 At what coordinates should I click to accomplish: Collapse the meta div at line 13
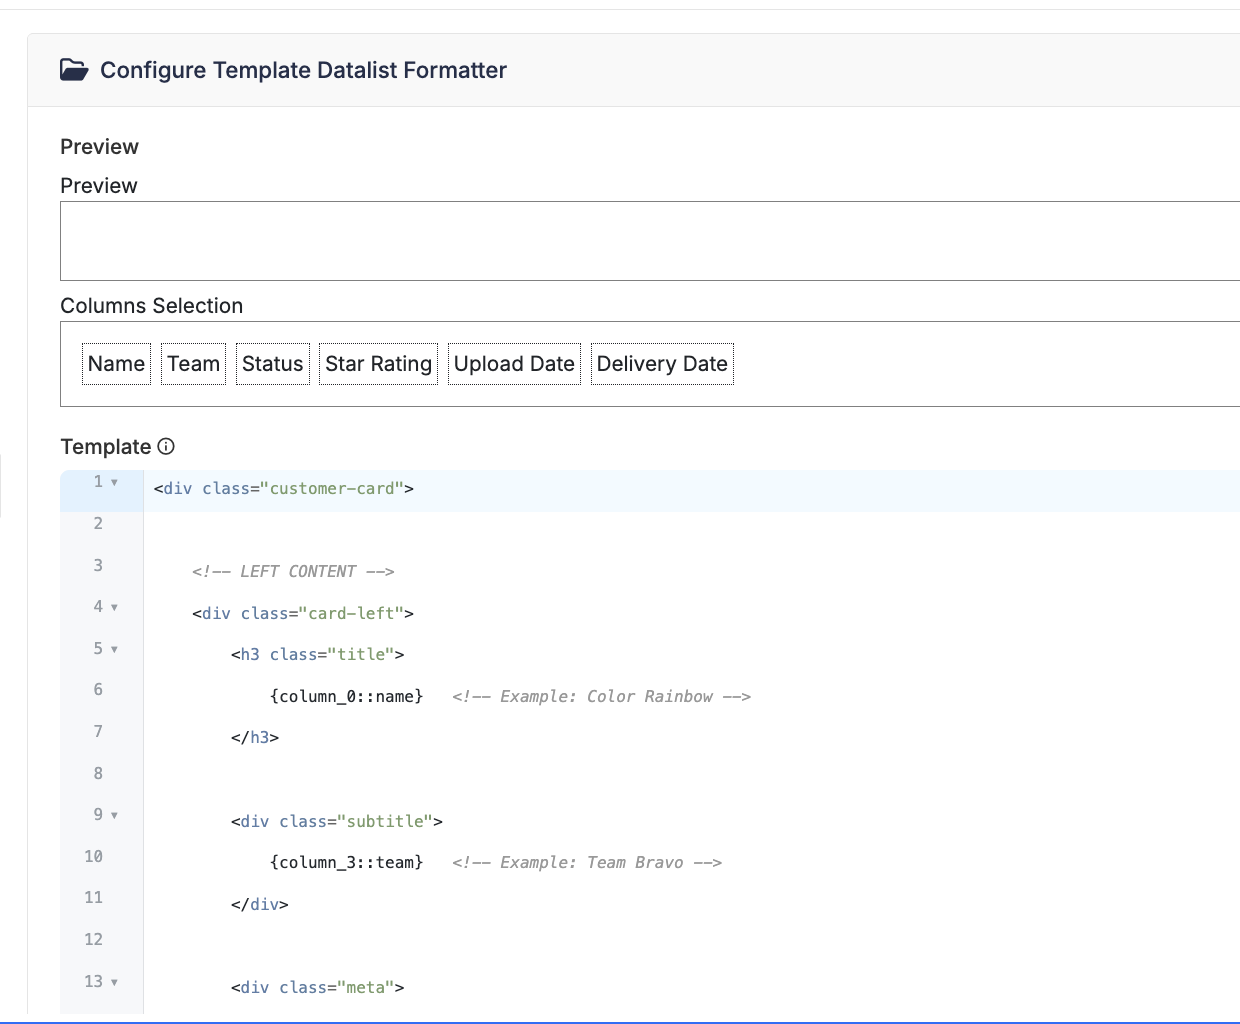tap(114, 982)
